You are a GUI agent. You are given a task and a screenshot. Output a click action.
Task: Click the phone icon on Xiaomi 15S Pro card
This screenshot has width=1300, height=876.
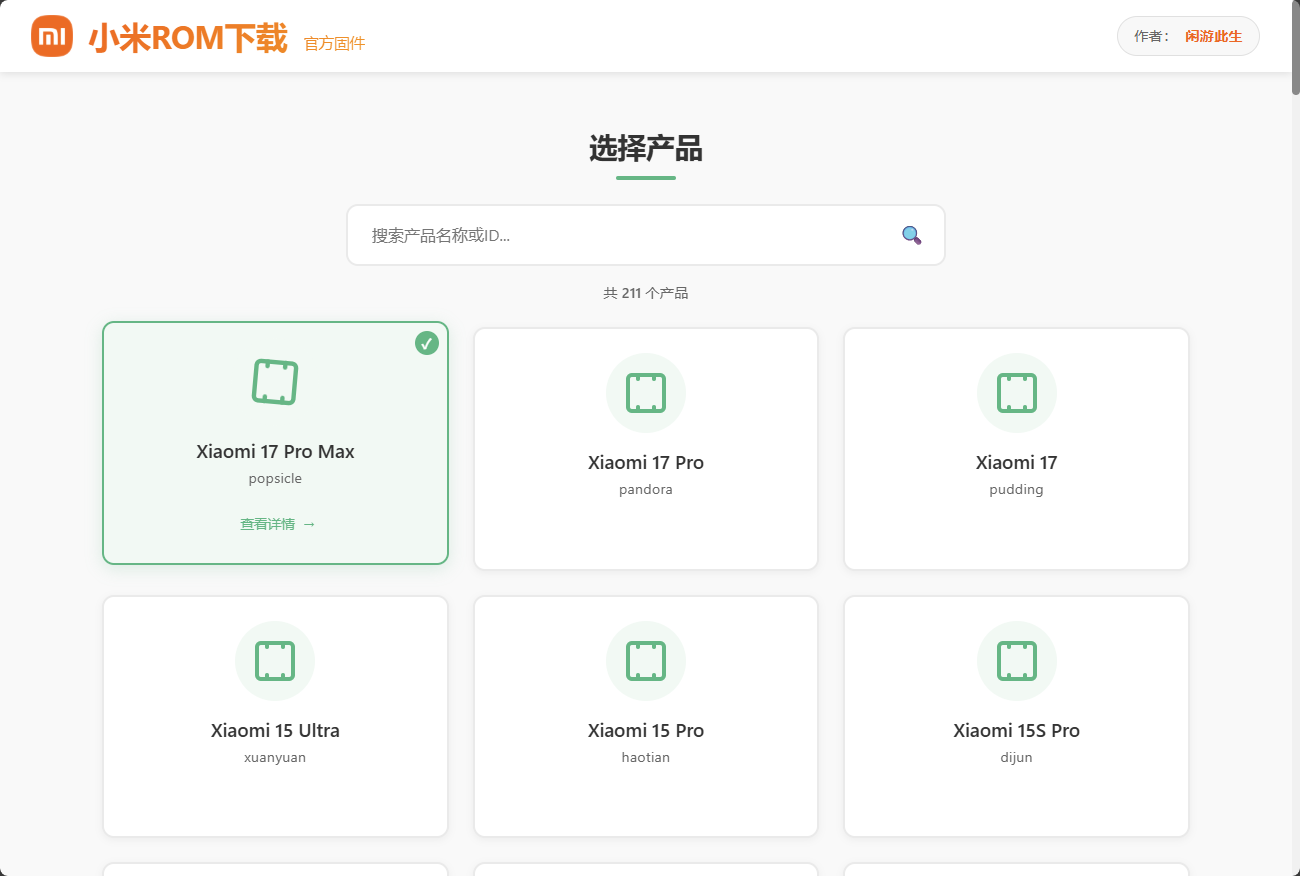(1016, 661)
